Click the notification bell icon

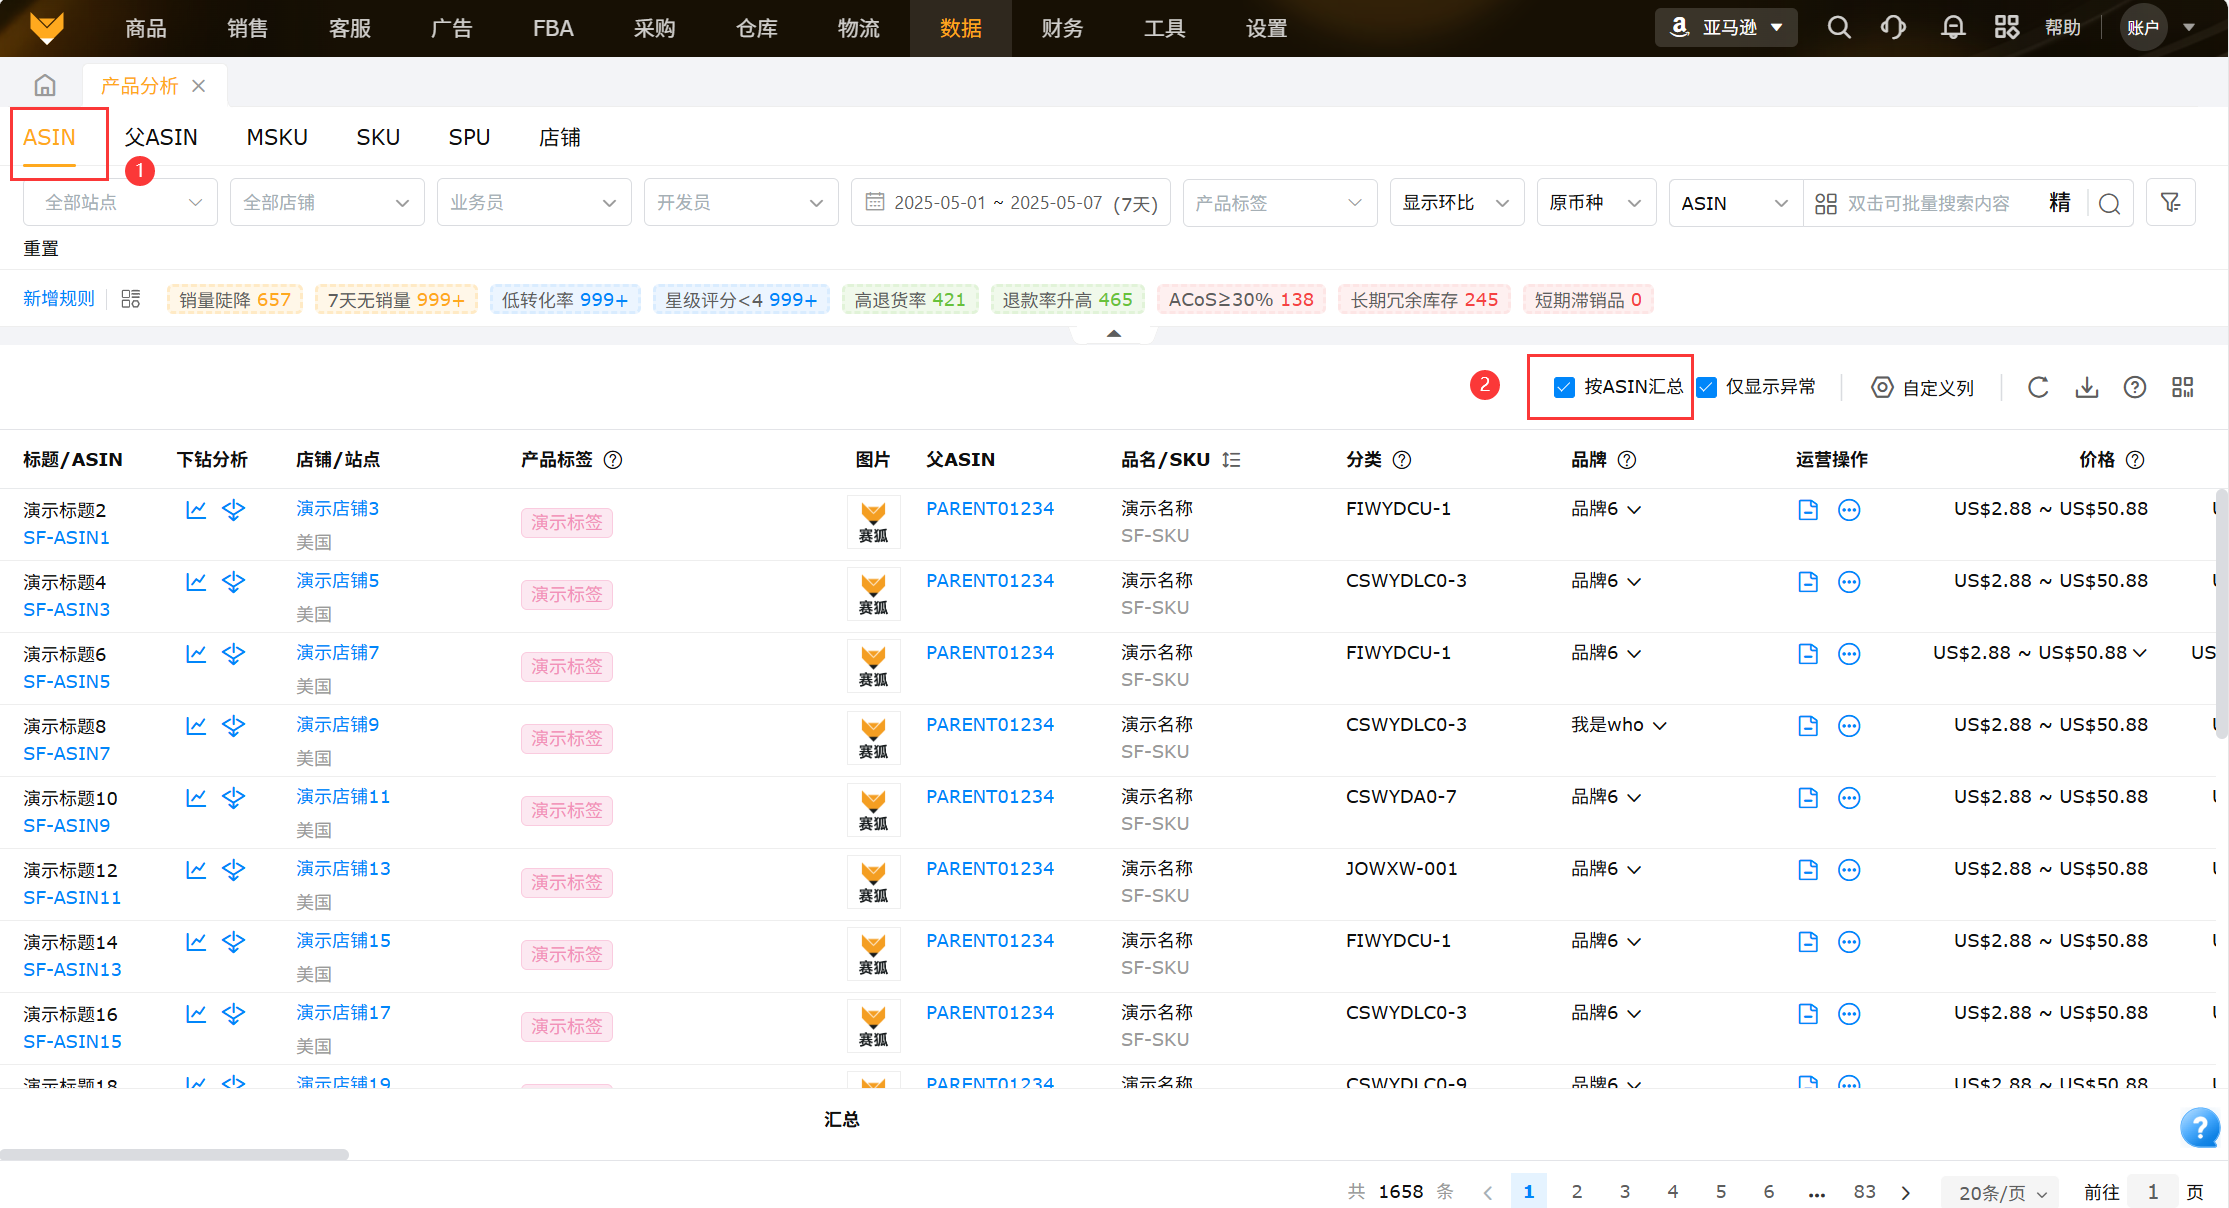(1952, 28)
